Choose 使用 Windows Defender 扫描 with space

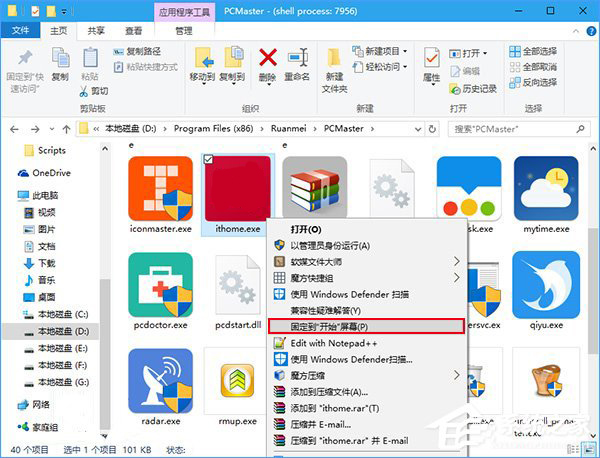click(x=367, y=294)
